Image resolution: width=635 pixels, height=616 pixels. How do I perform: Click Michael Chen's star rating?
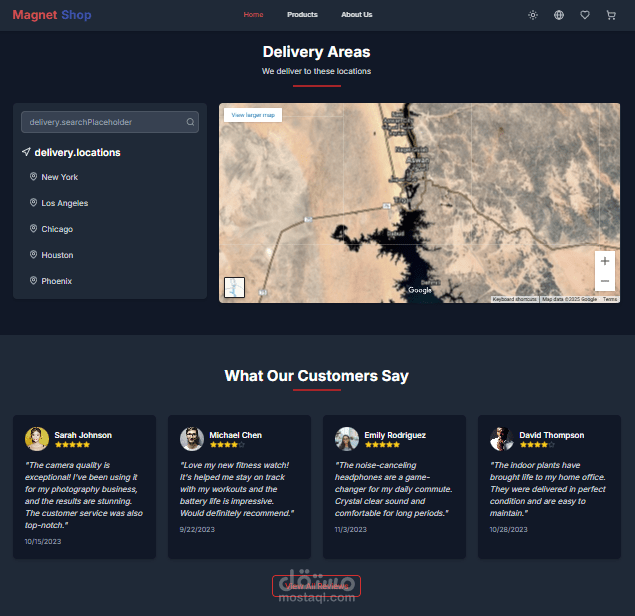click(x=227, y=445)
